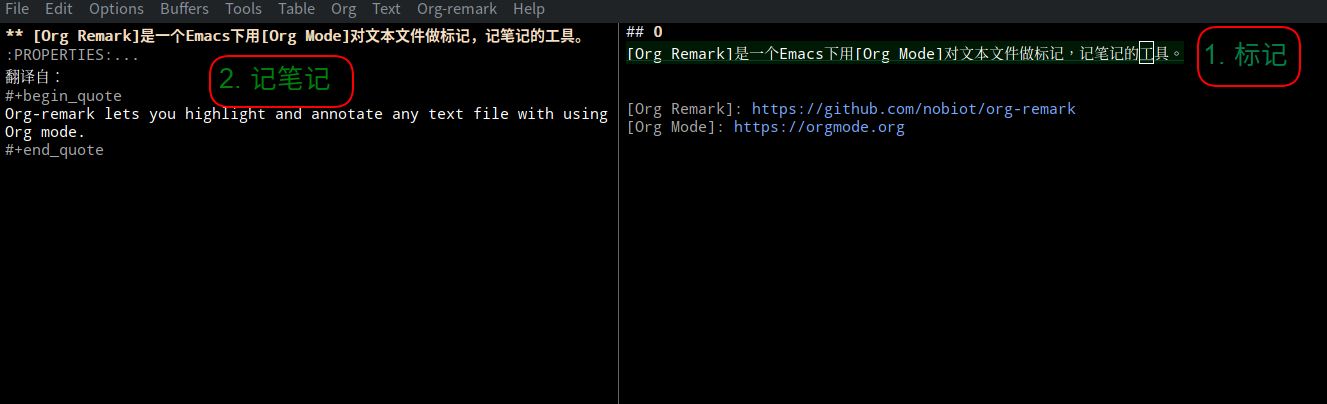Follow the https://orgmode.org link

coord(819,127)
